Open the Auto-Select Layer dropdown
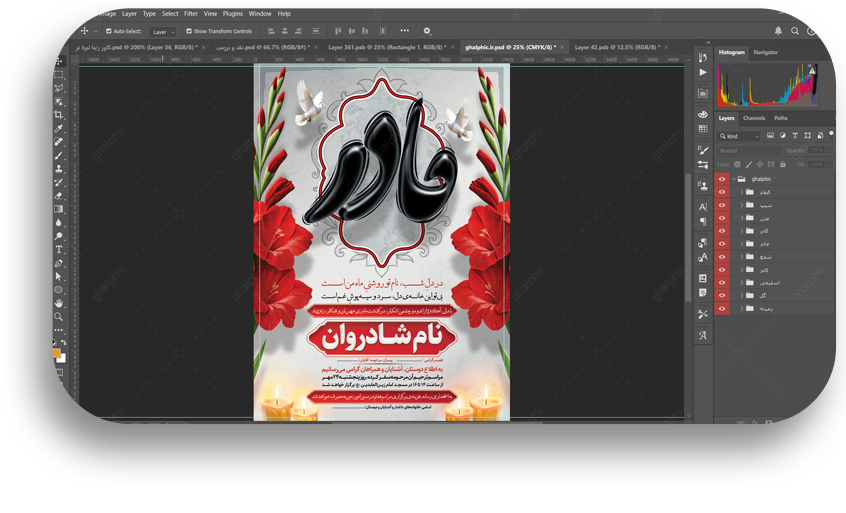This screenshot has height=513, width=846. [x=163, y=32]
